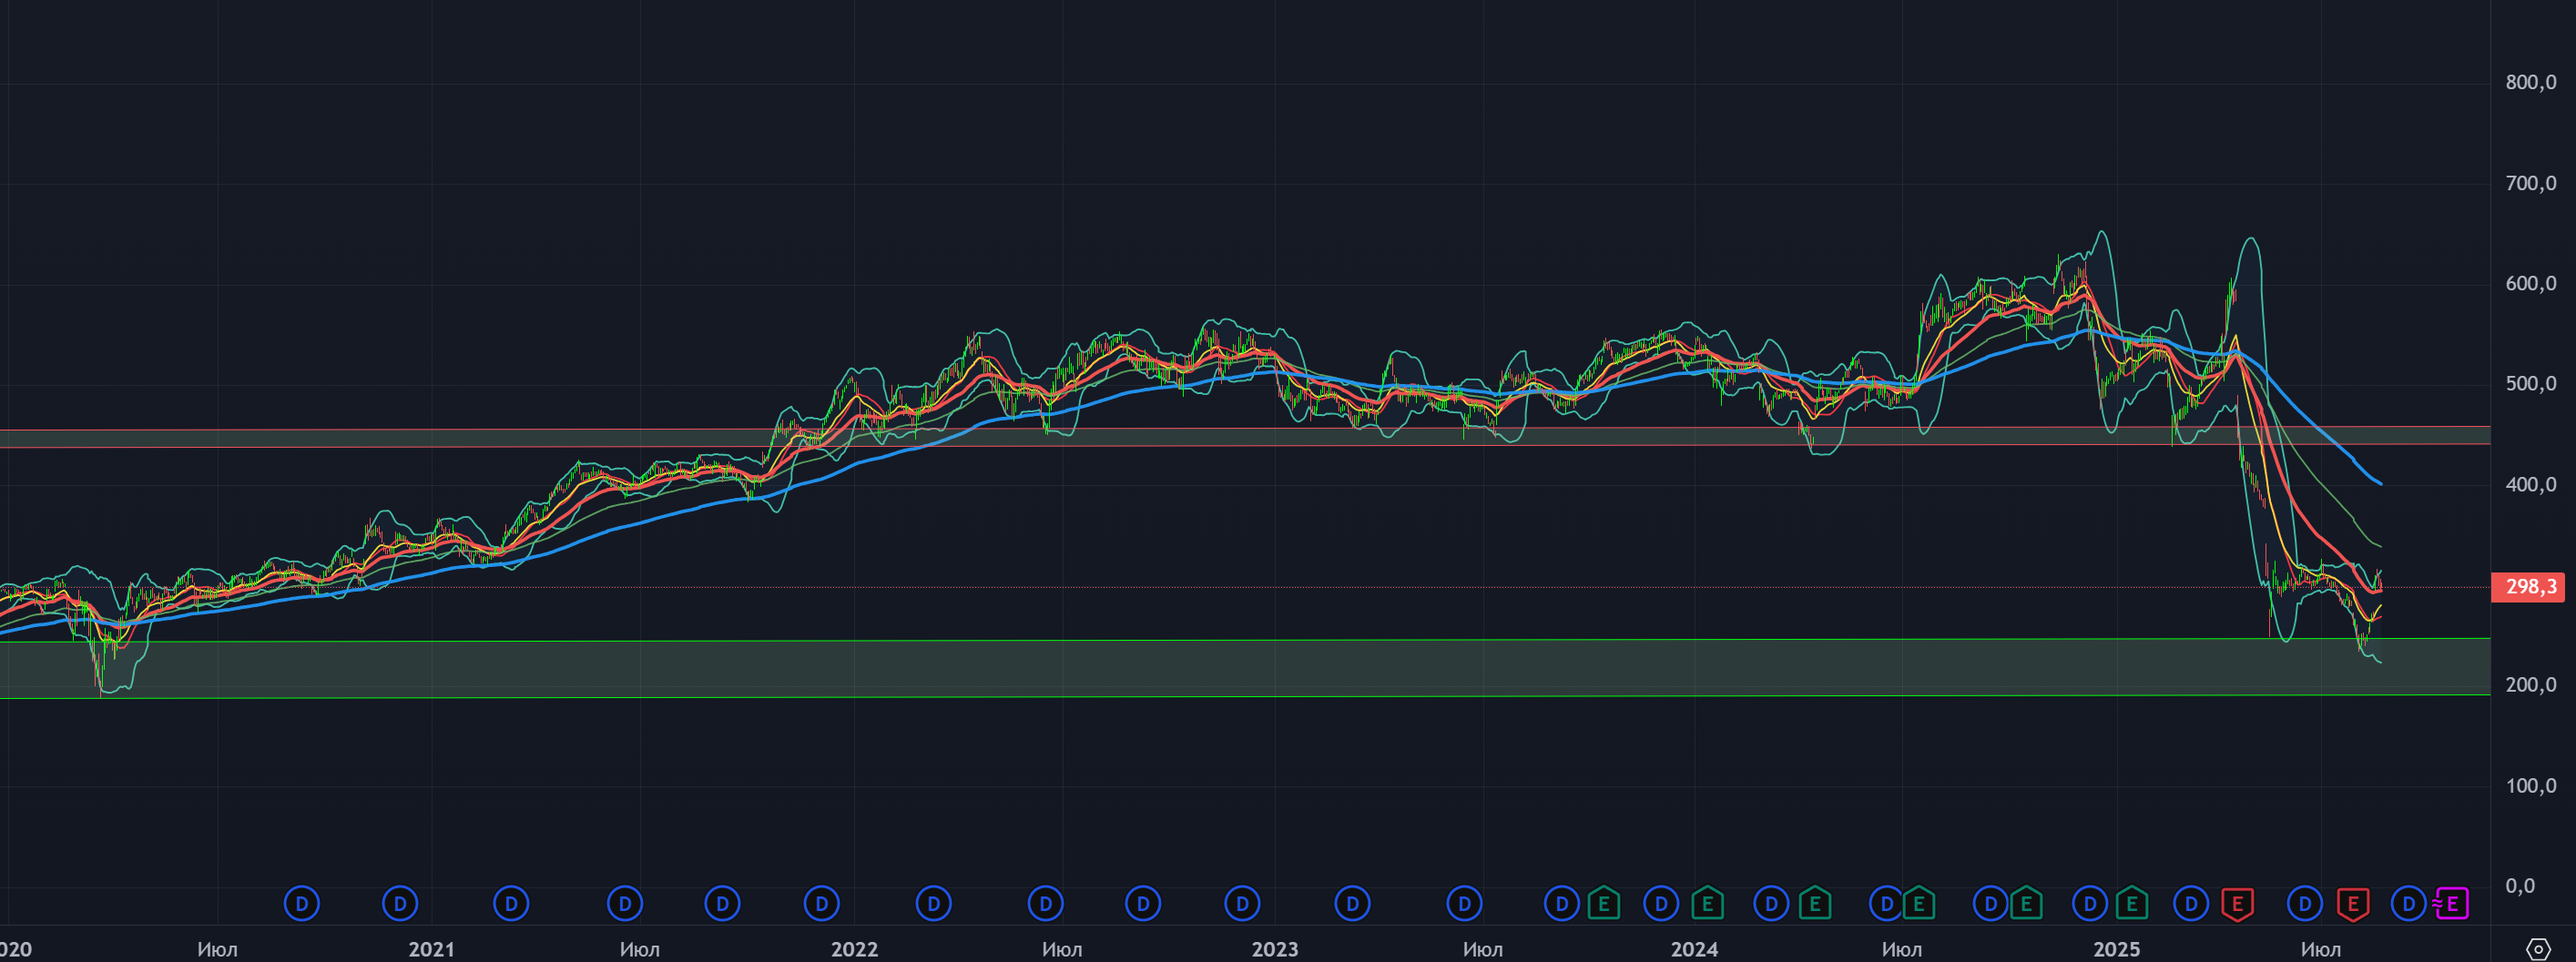Image resolution: width=2576 pixels, height=962 pixels.
Task: Open the rightmost blue dividend D marker
Action: [2408, 904]
